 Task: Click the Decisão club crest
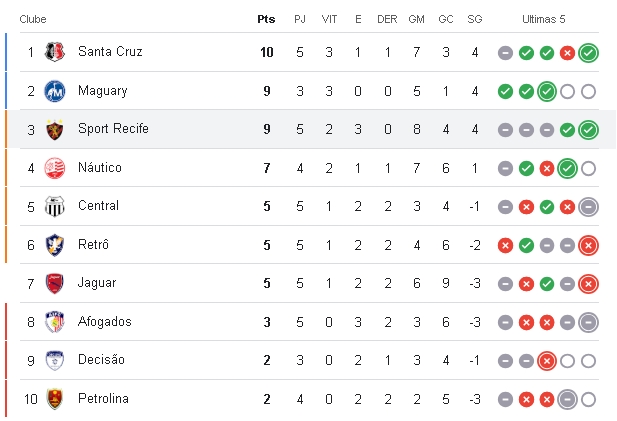click(55, 360)
